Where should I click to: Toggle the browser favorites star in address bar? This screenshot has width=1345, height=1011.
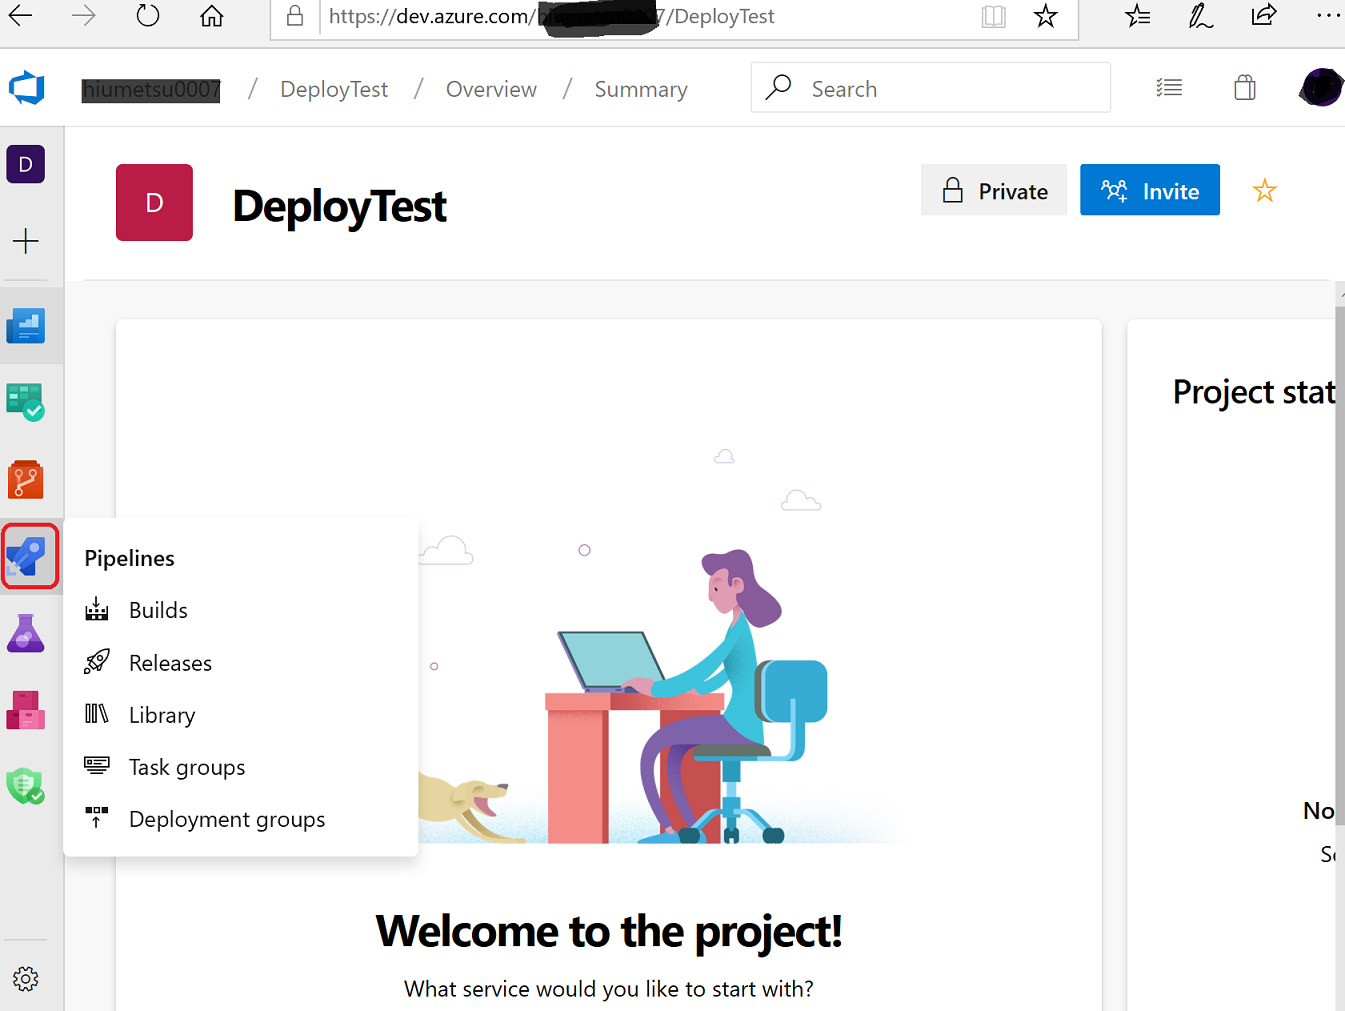pos(1045,16)
